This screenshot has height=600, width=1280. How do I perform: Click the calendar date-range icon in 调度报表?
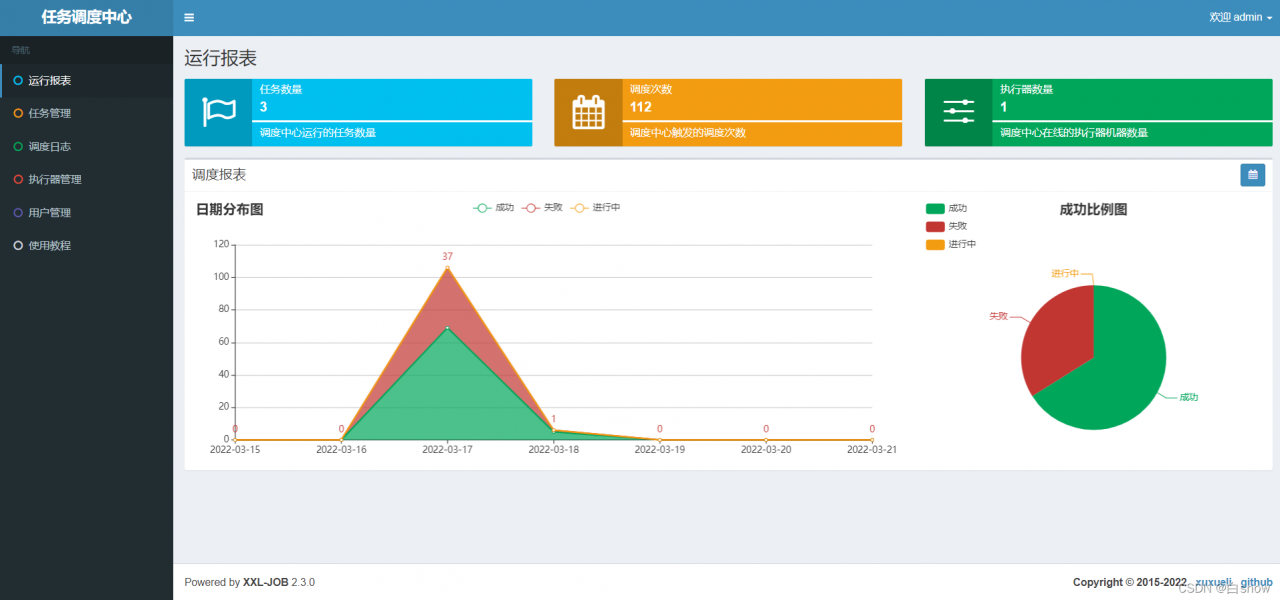[x=1252, y=175]
